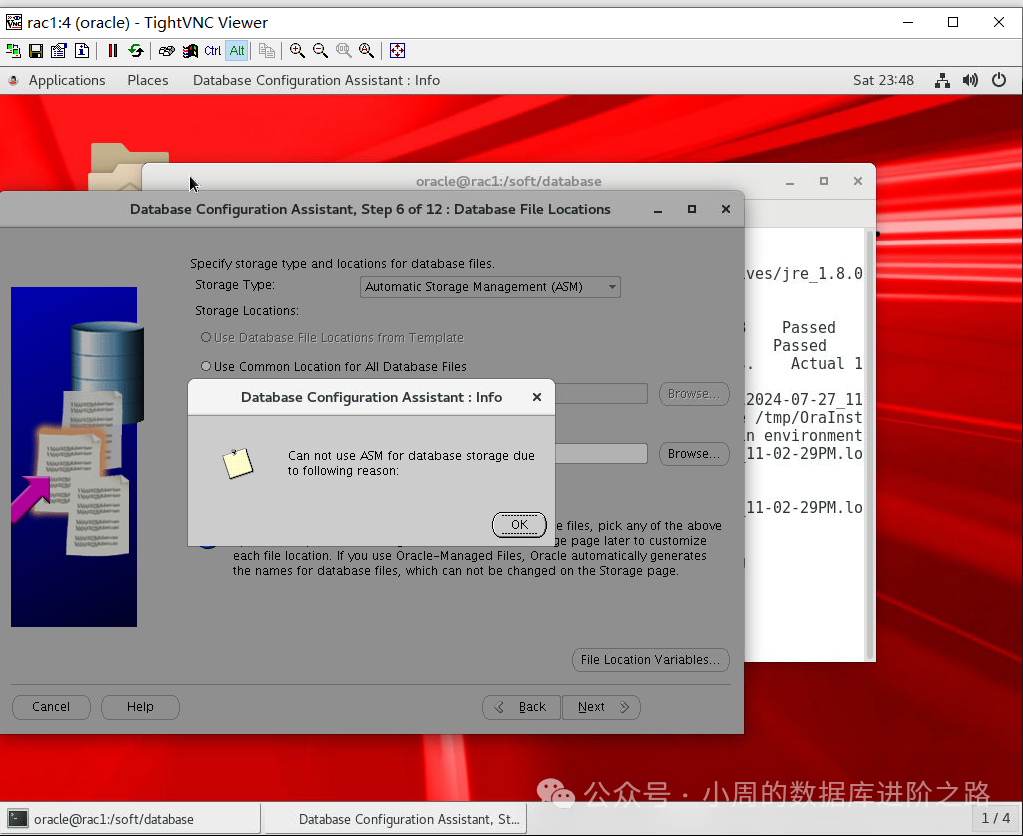
Task: Select Use Database File Locations from Template radio
Action: coord(206,337)
